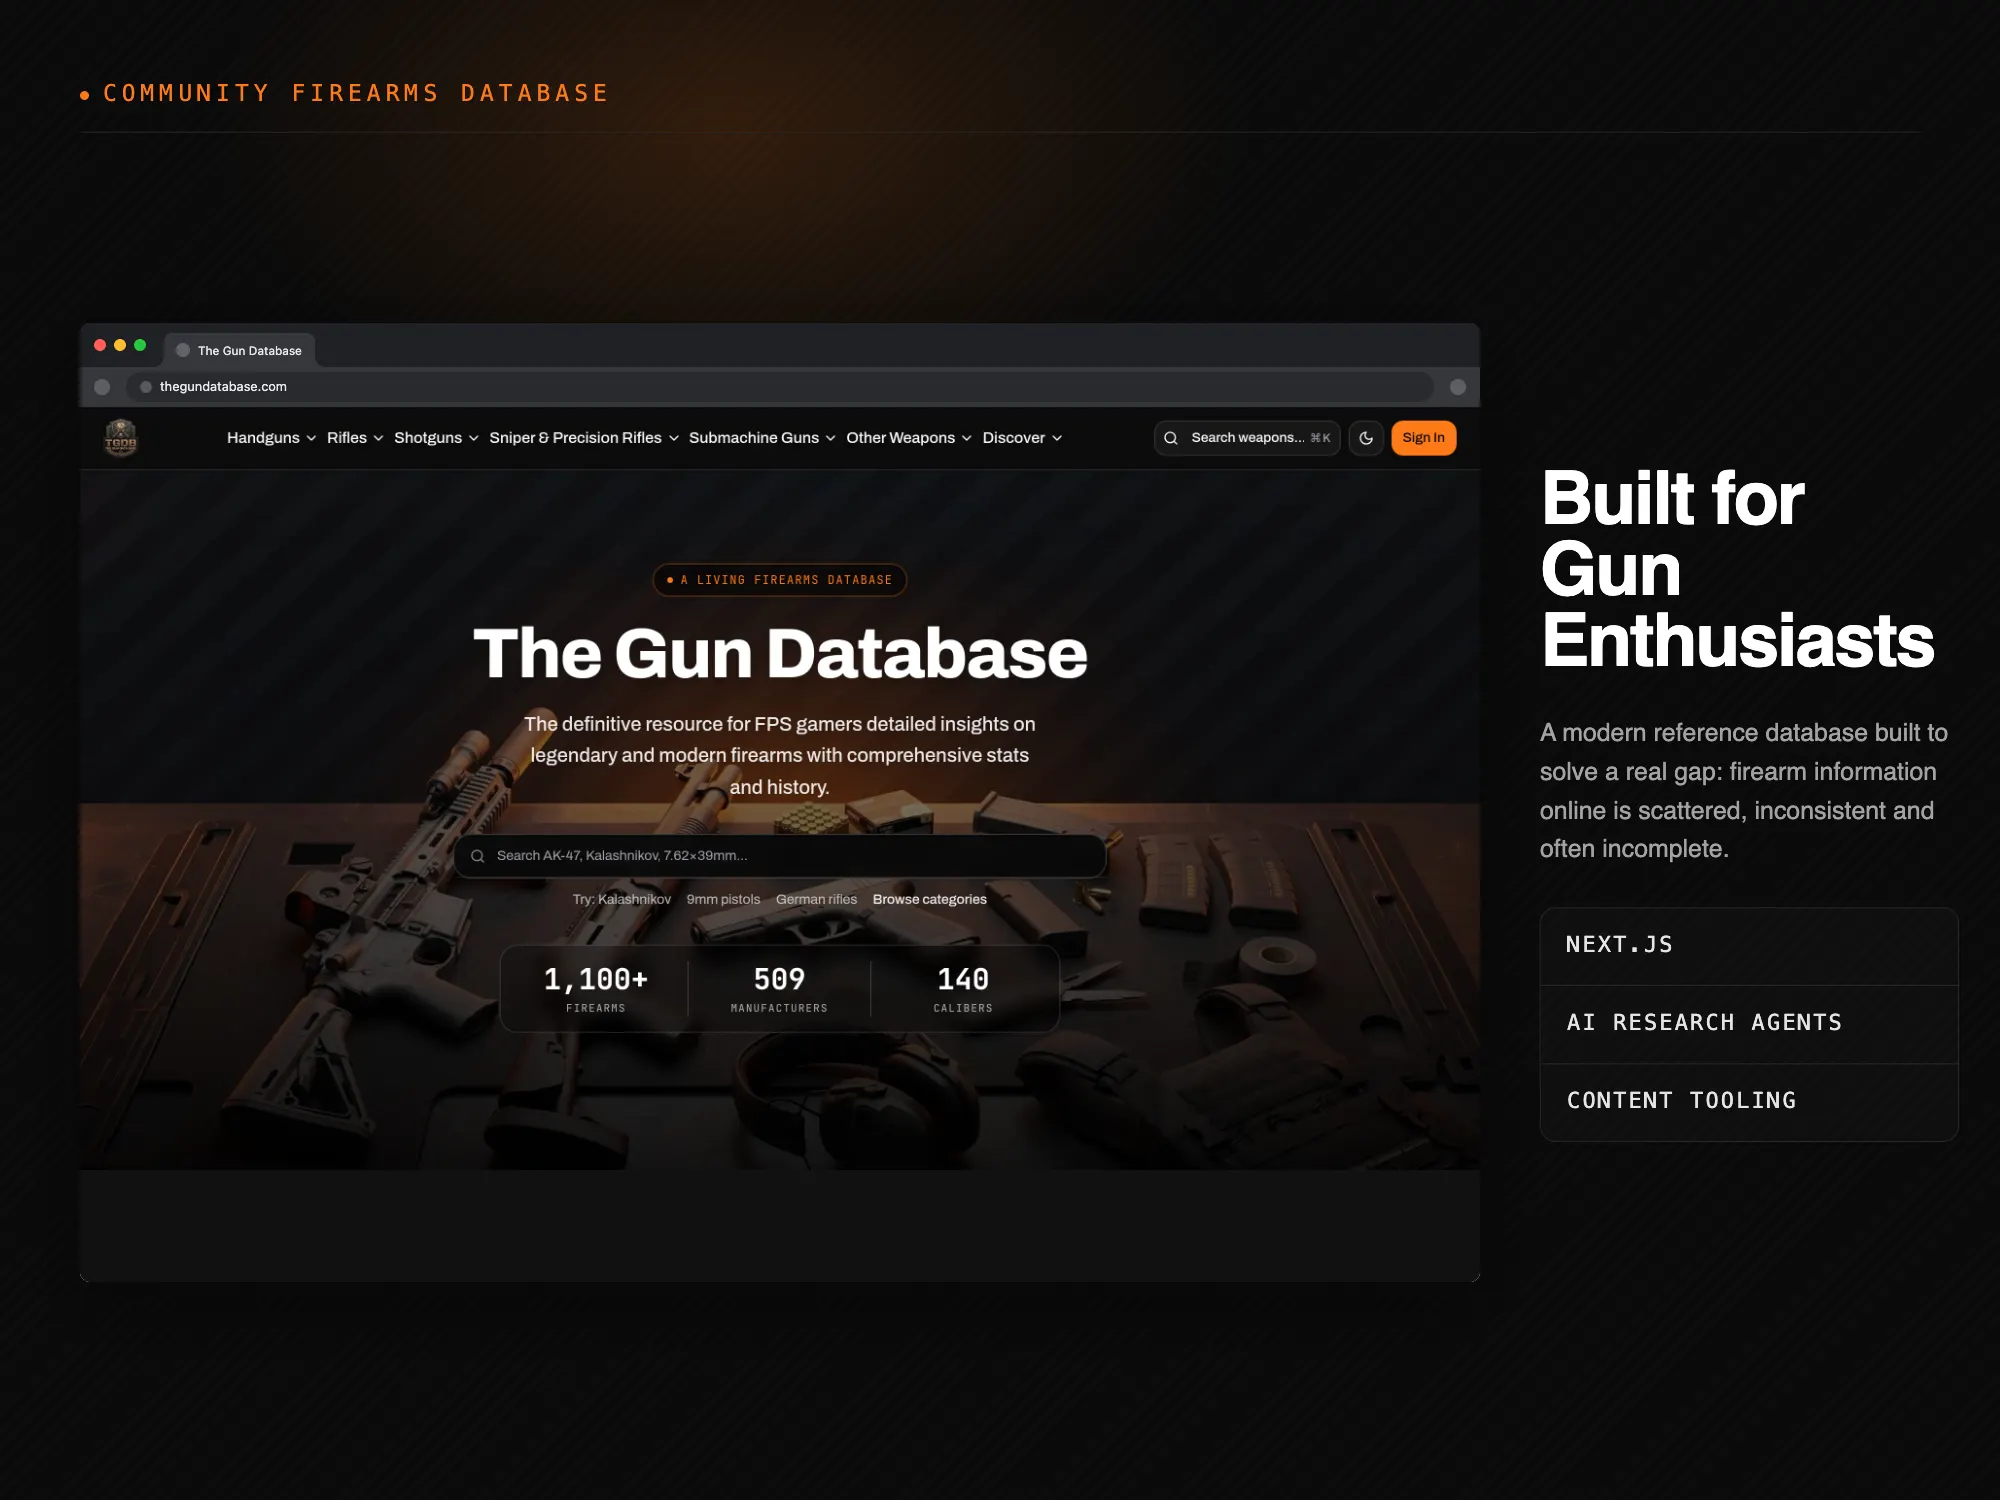Click the magnifier icon in Search weapons box
The image size is (2000, 1500).
(1171, 438)
